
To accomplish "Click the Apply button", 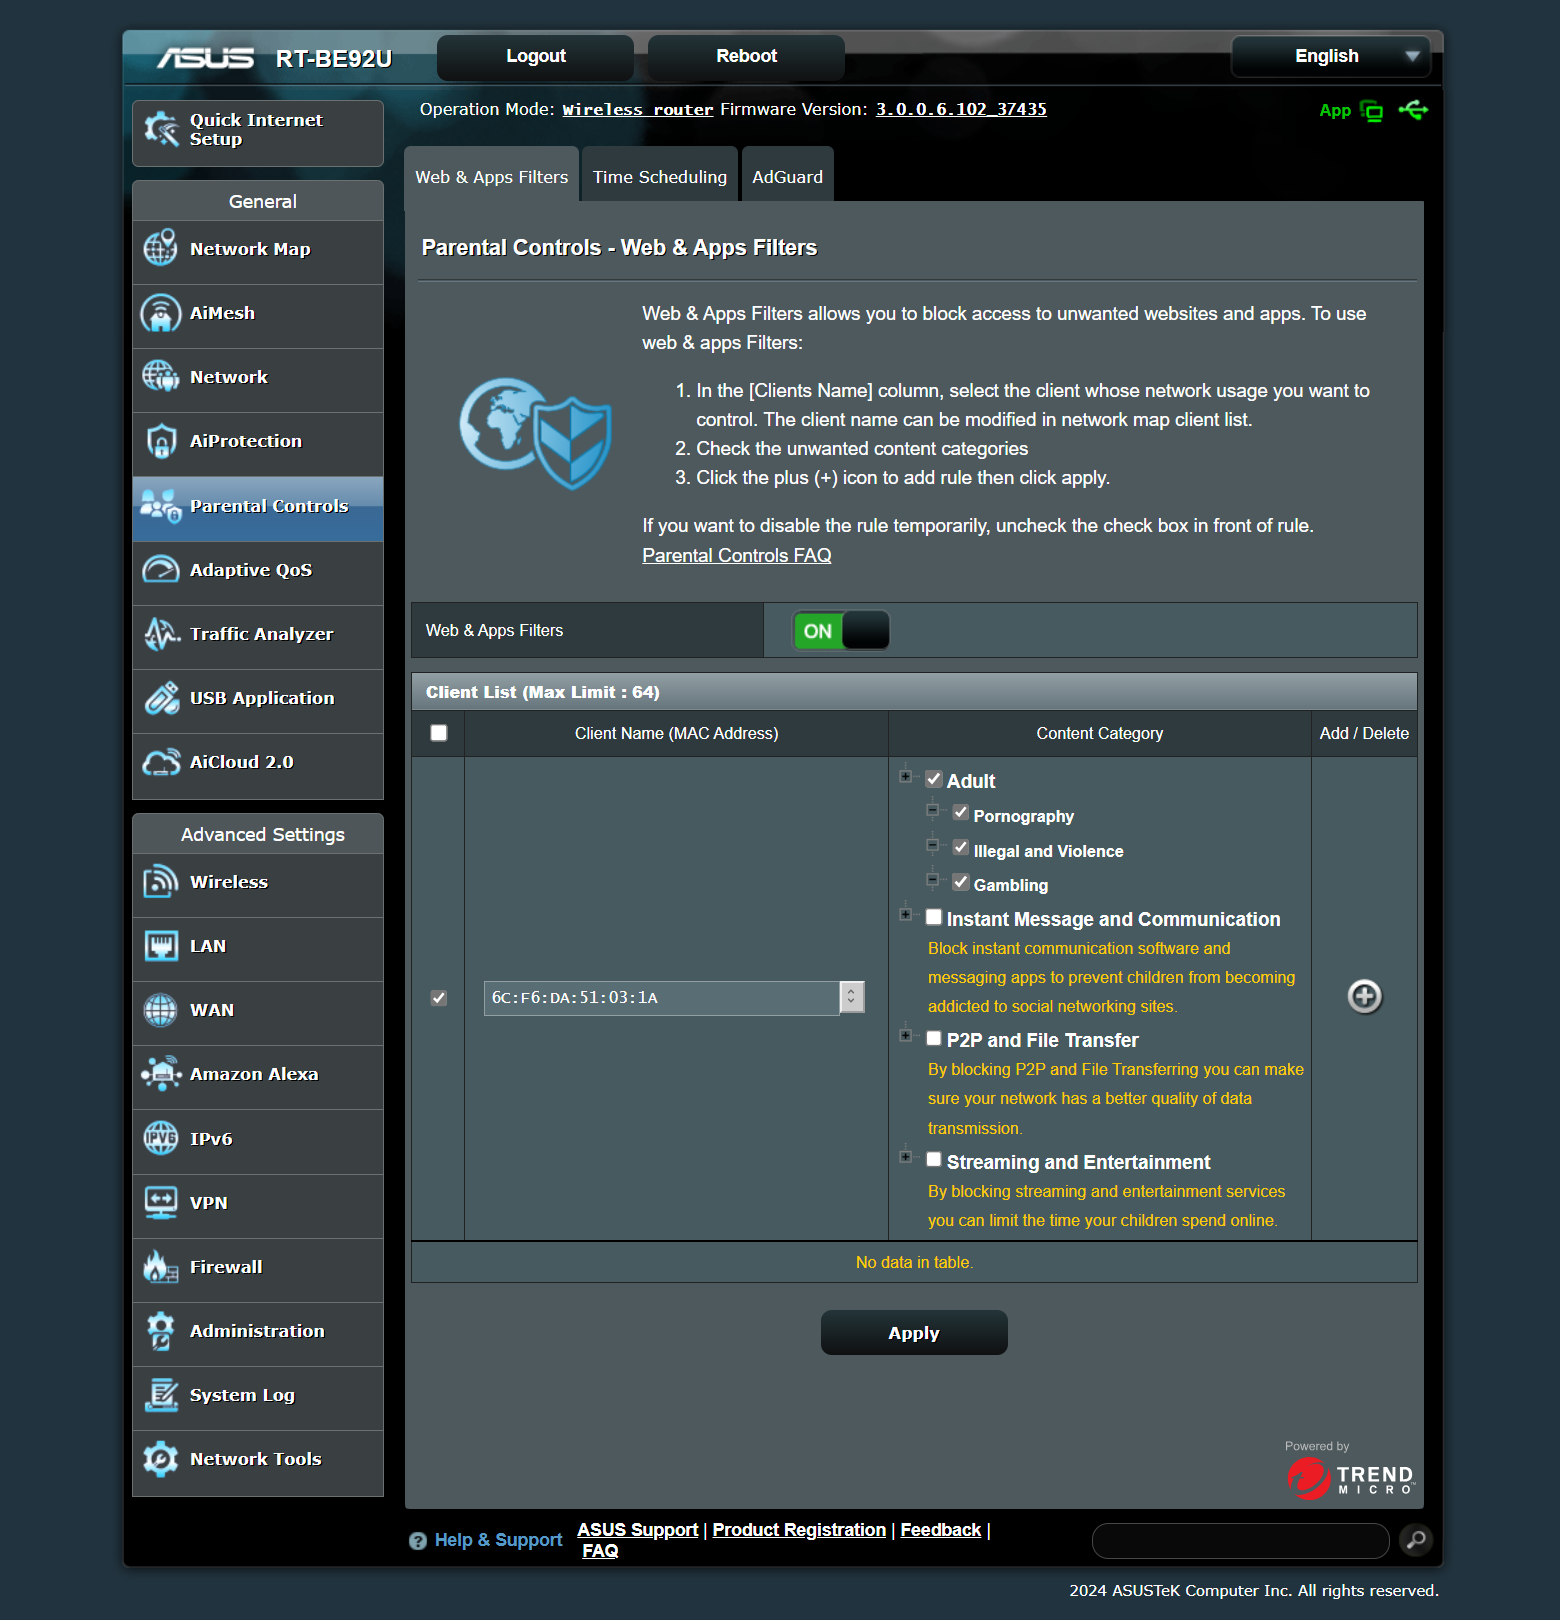I will 914,1333.
